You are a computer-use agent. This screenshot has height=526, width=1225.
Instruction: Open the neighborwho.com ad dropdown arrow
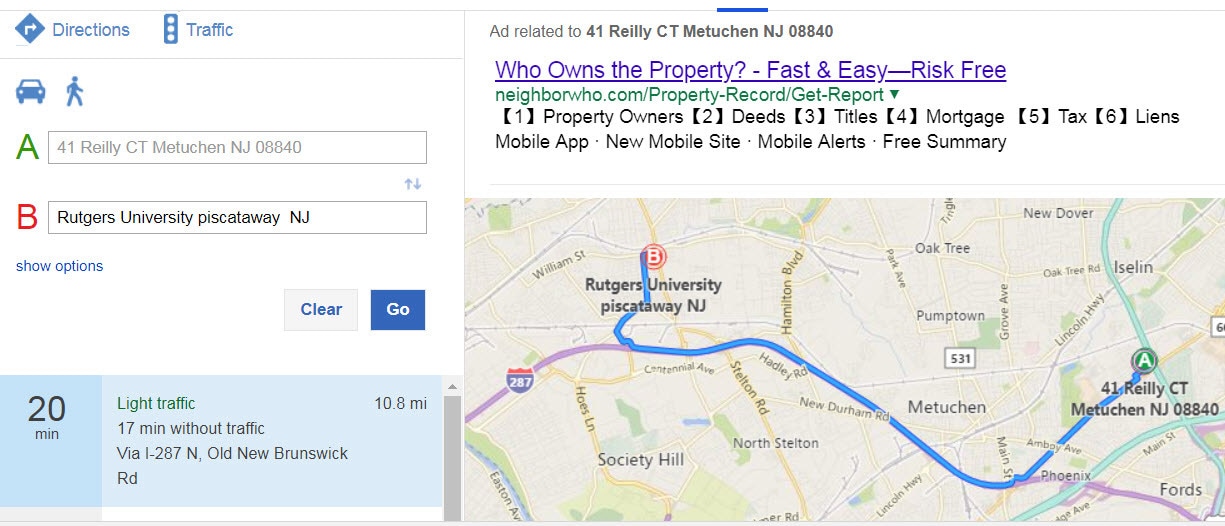(894, 94)
